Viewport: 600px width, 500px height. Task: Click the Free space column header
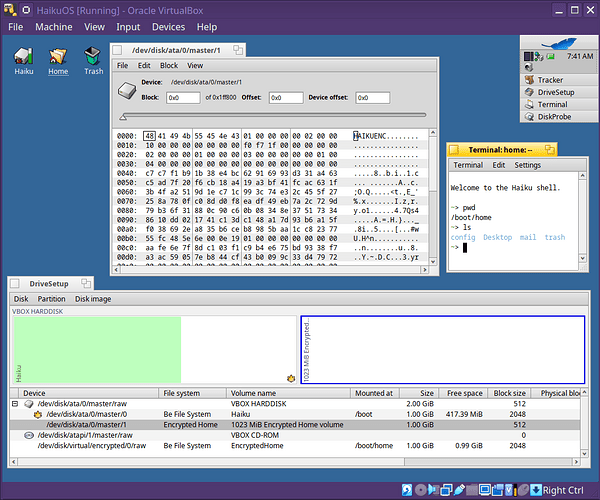click(462, 393)
